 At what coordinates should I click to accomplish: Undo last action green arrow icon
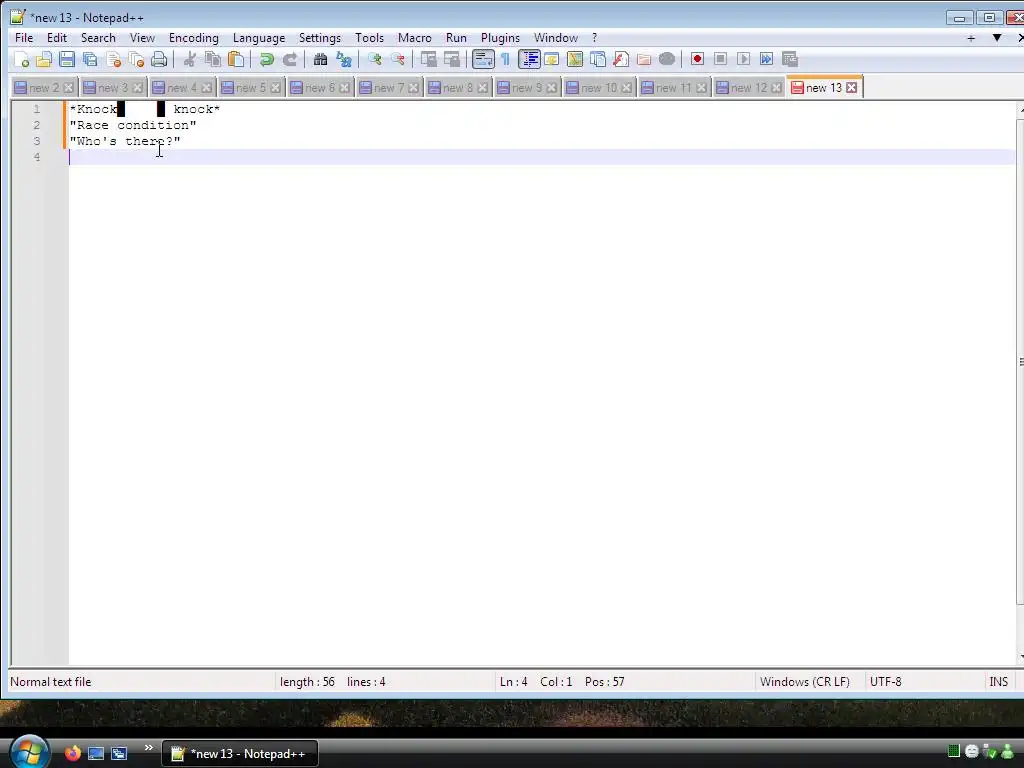266,59
